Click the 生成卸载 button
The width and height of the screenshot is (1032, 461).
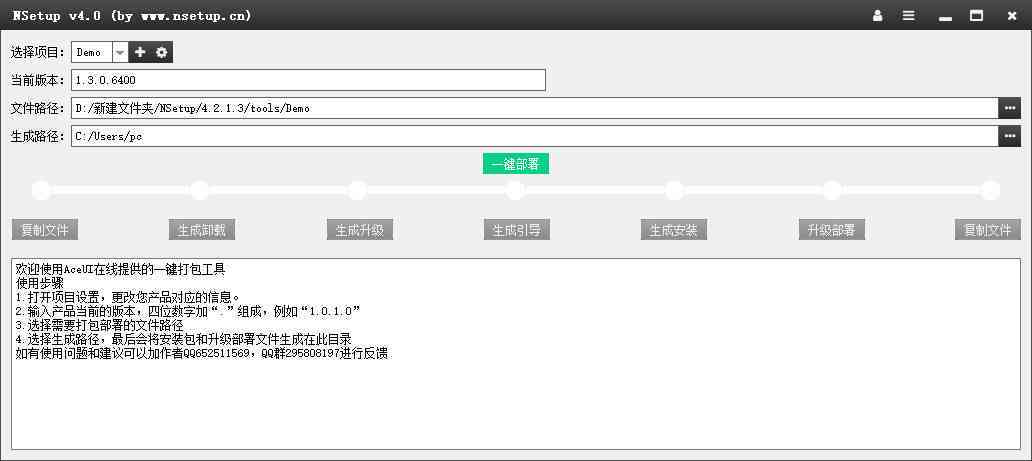(202, 230)
